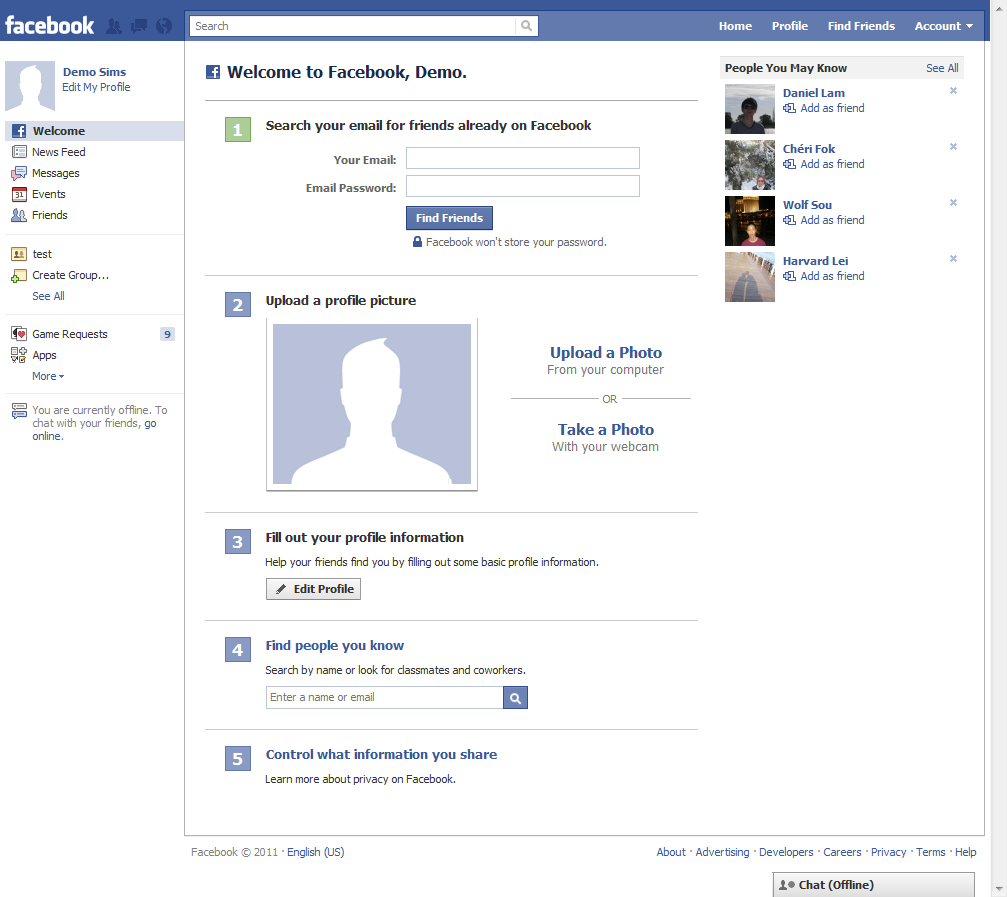Image resolution: width=1007 pixels, height=897 pixels.
Task: Open Control what information you share
Action: 381,755
